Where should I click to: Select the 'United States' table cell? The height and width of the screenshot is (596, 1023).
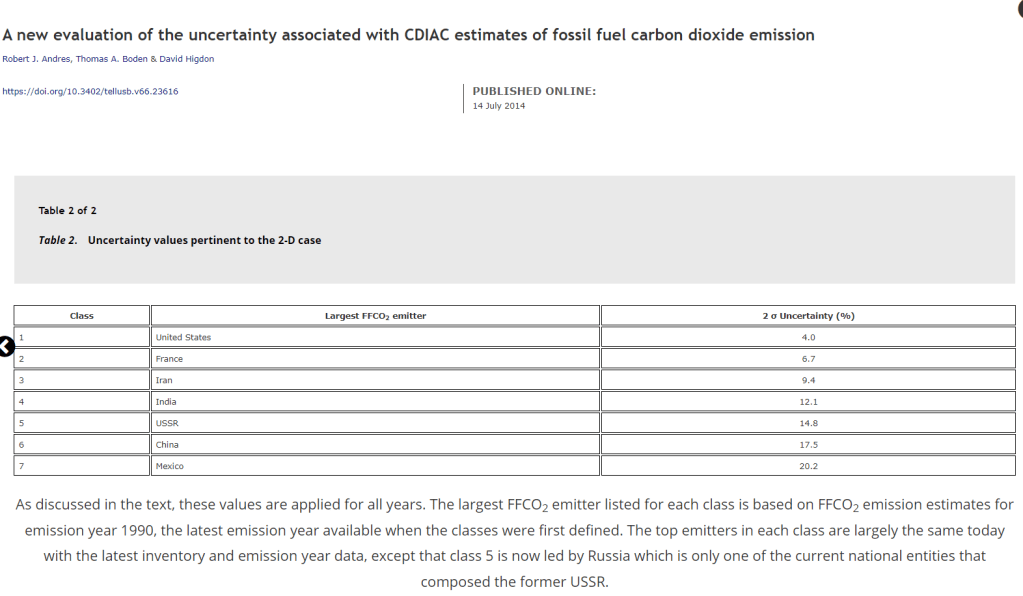[x=184, y=337]
